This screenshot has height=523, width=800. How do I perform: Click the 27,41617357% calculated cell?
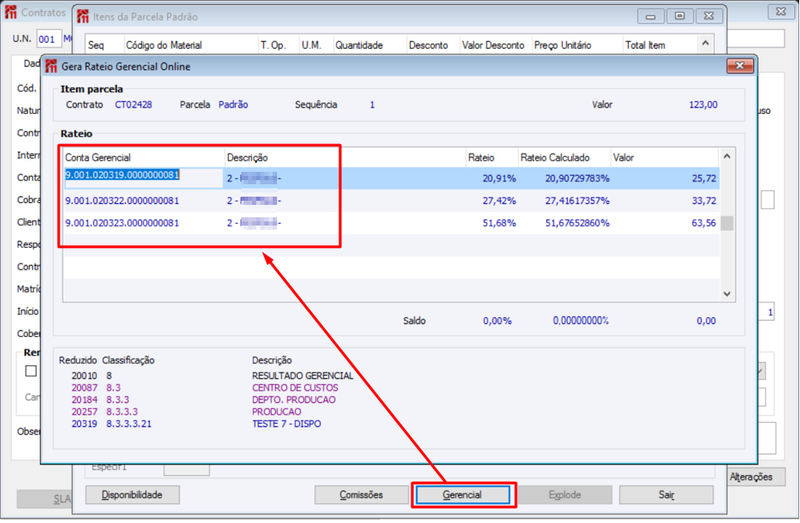pyautogui.click(x=577, y=201)
